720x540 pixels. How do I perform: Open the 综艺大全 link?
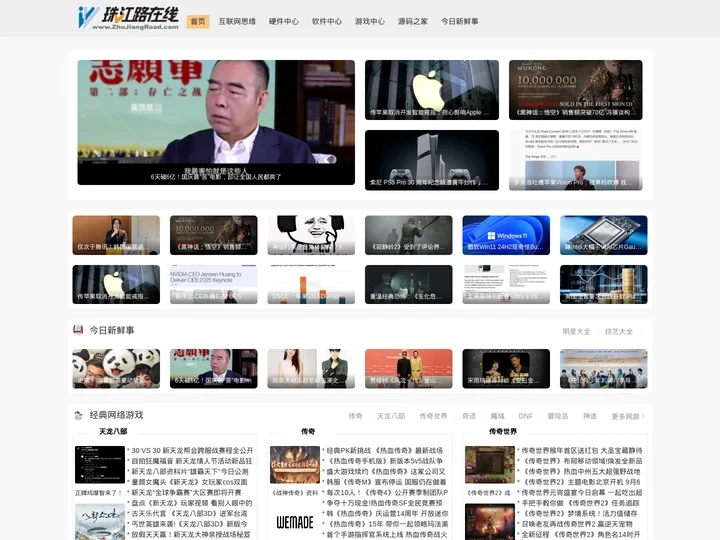(x=618, y=332)
